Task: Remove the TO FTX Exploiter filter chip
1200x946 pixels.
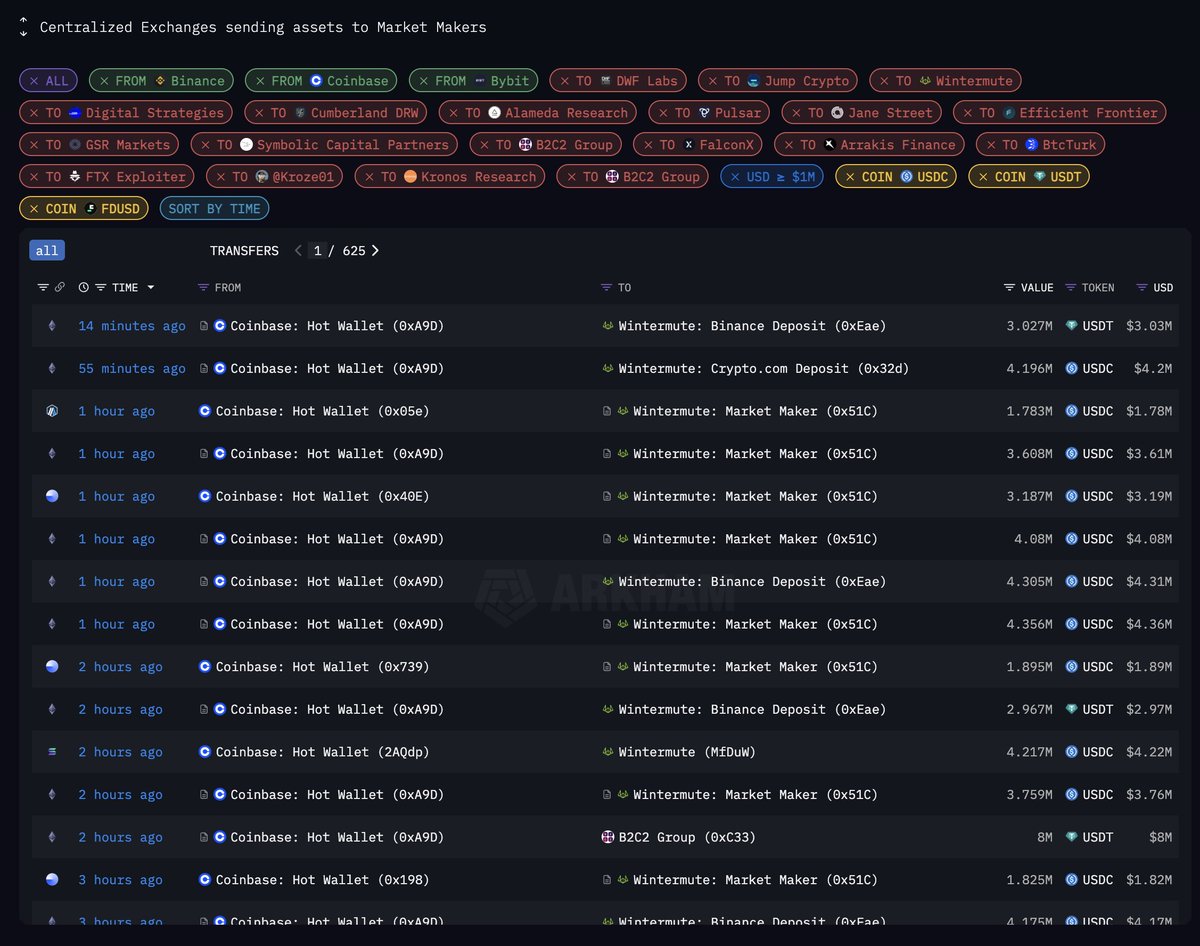Action: click(x=34, y=177)
